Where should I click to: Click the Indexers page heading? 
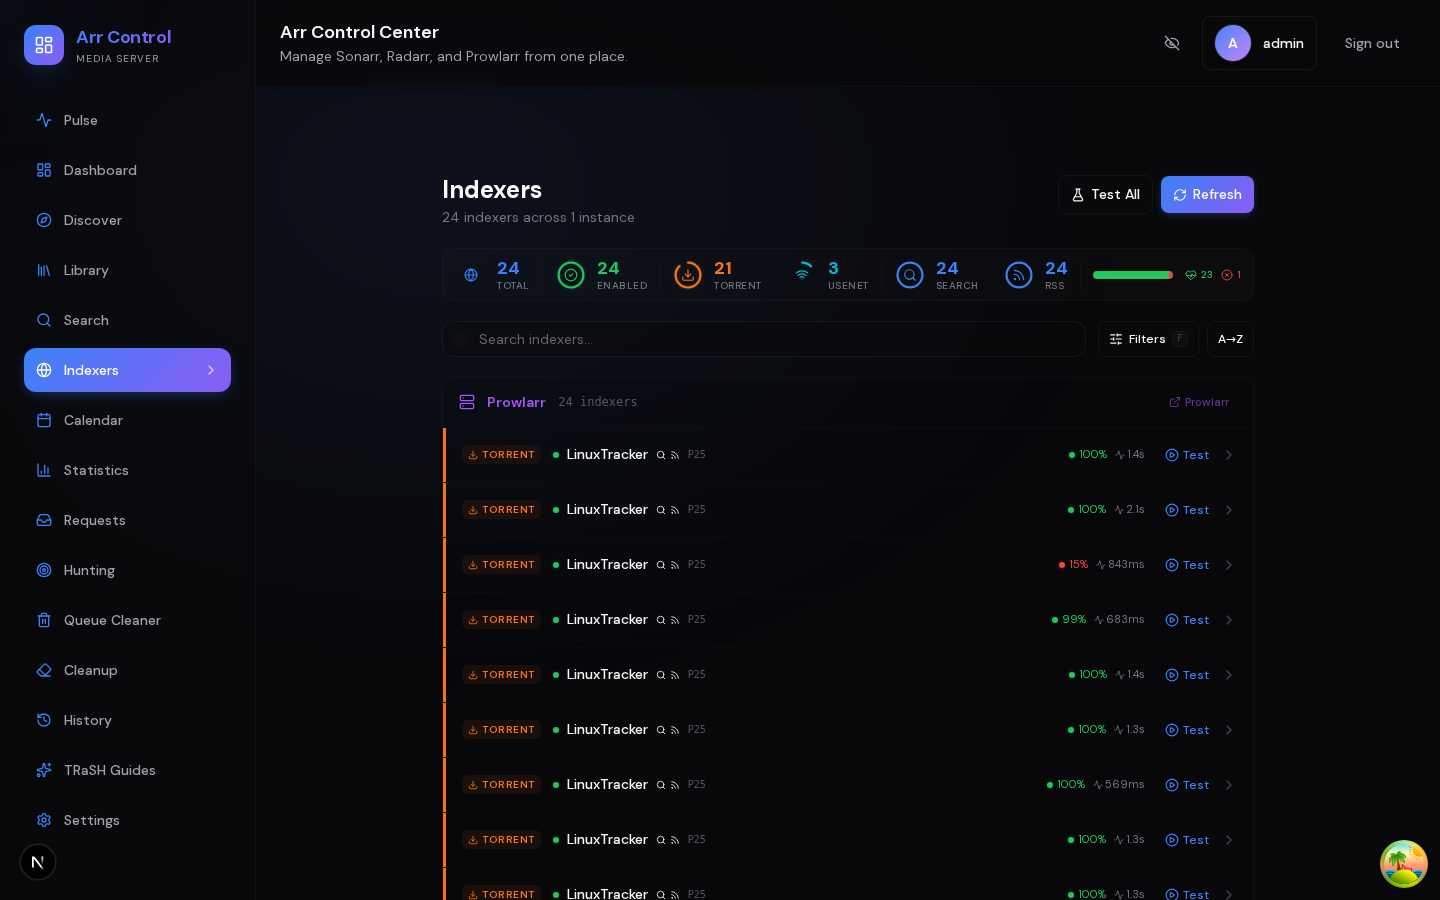[492, 189]
